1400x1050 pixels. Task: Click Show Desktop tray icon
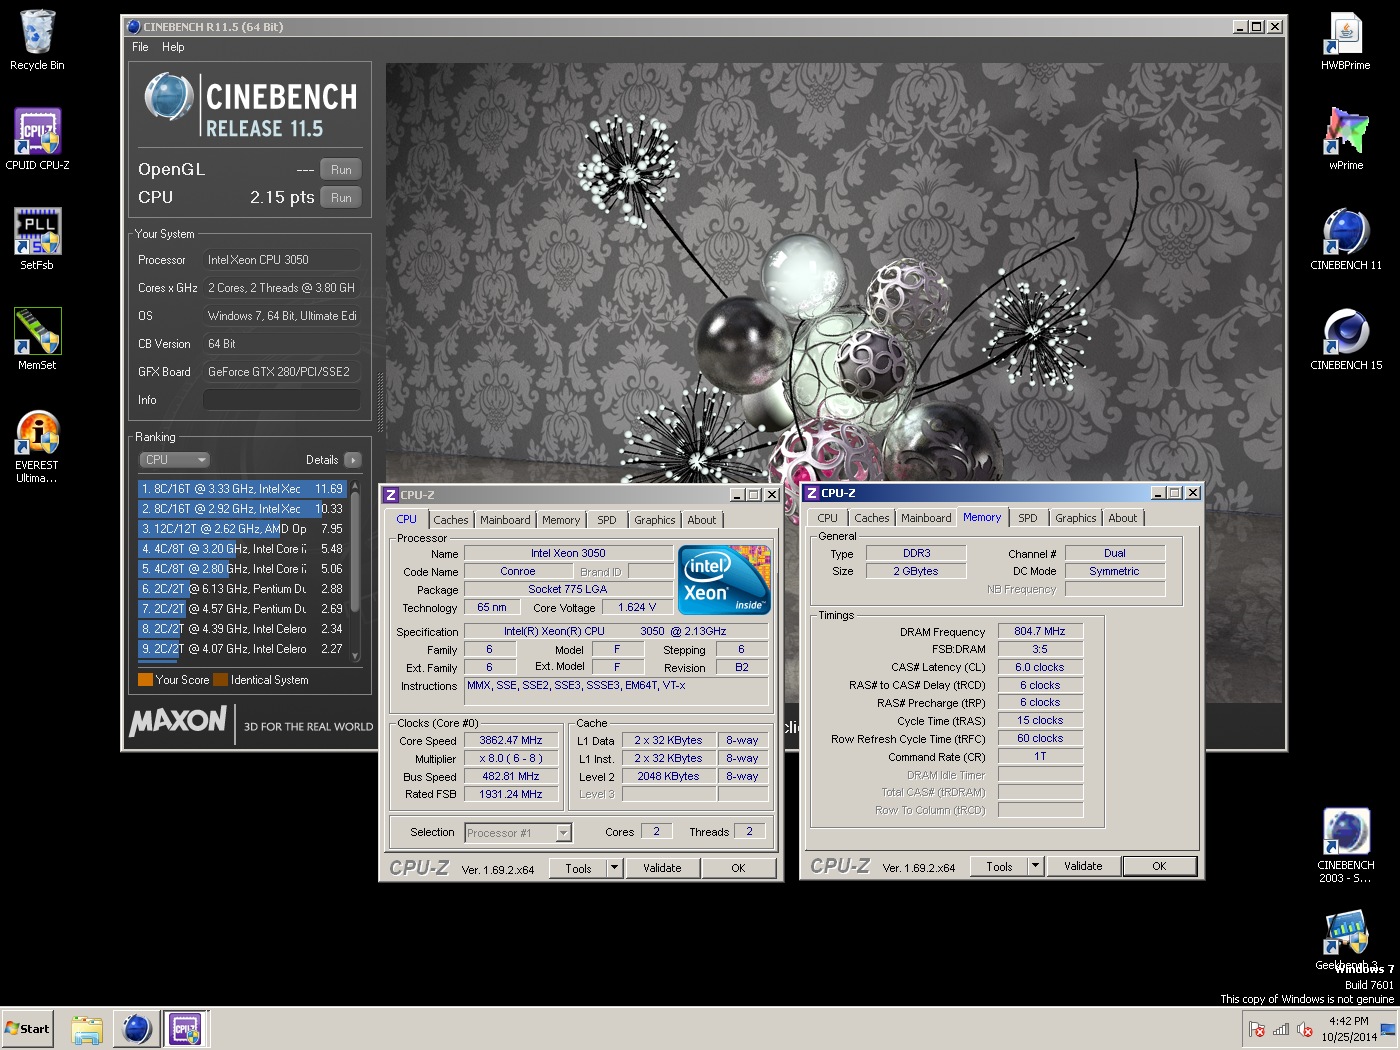coord(1388,1029)
